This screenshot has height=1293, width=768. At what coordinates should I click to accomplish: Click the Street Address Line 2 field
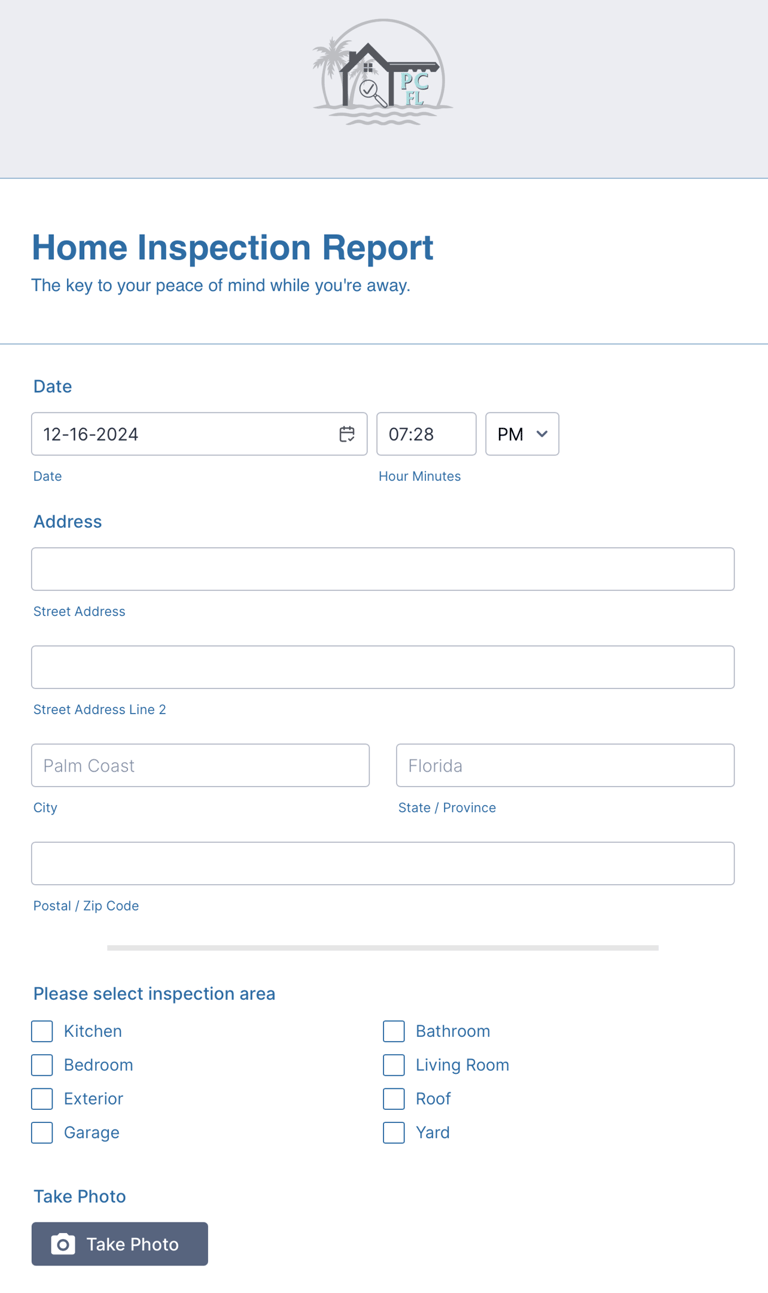tap(383, 667)
